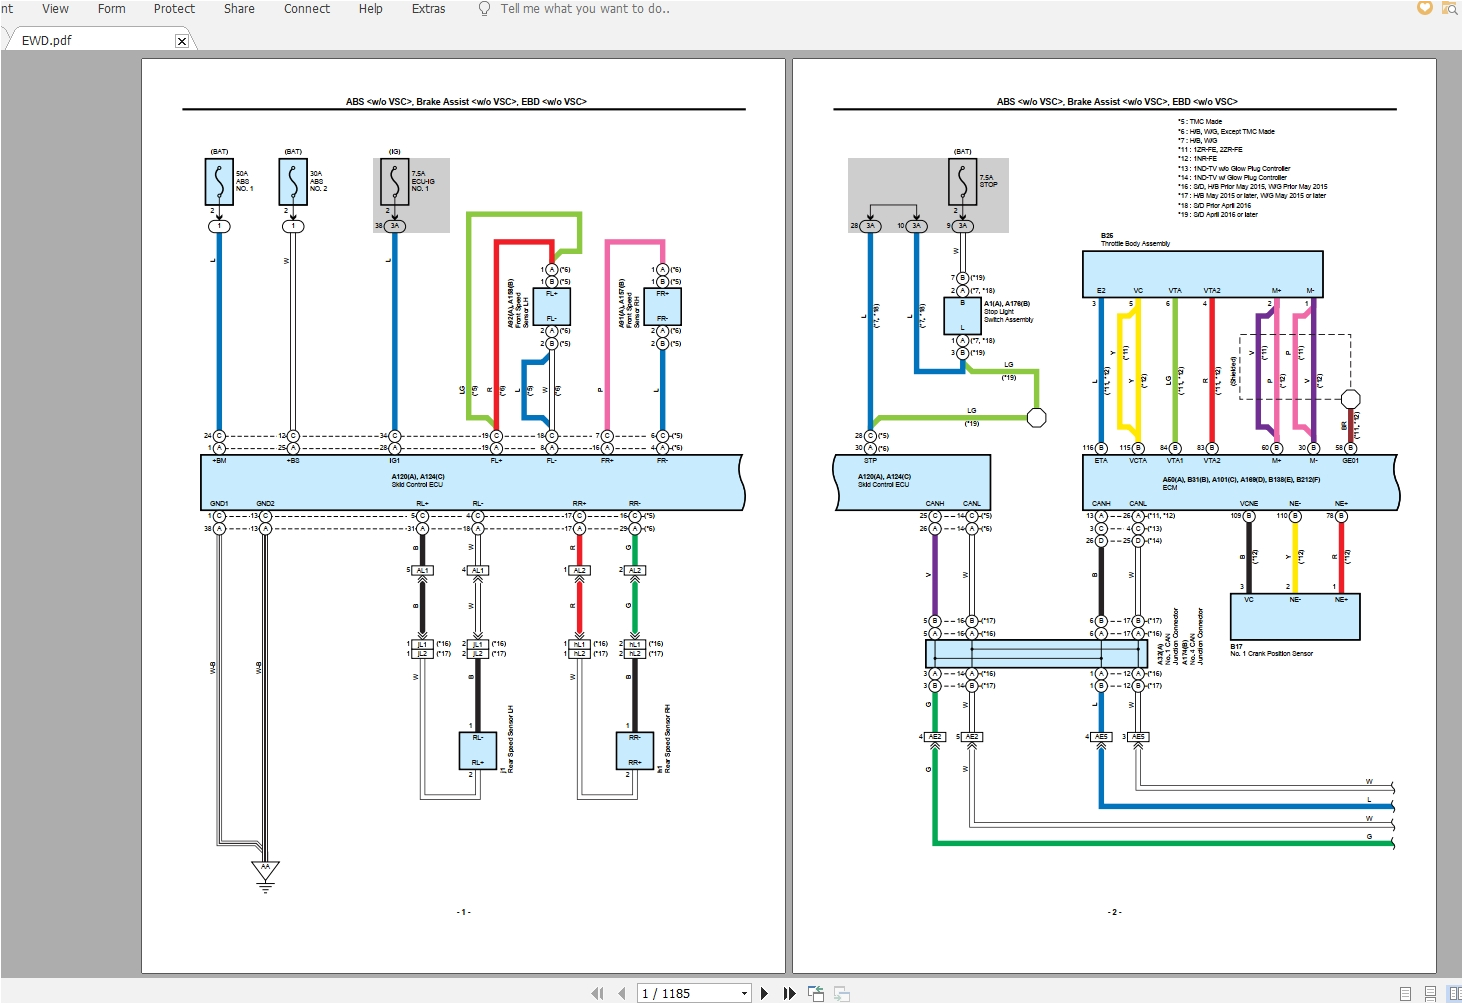The height and width of the screenshot is (1004, 1463).
Task: Go to the first page with skip-back arrows
Action: click(597, 992)
